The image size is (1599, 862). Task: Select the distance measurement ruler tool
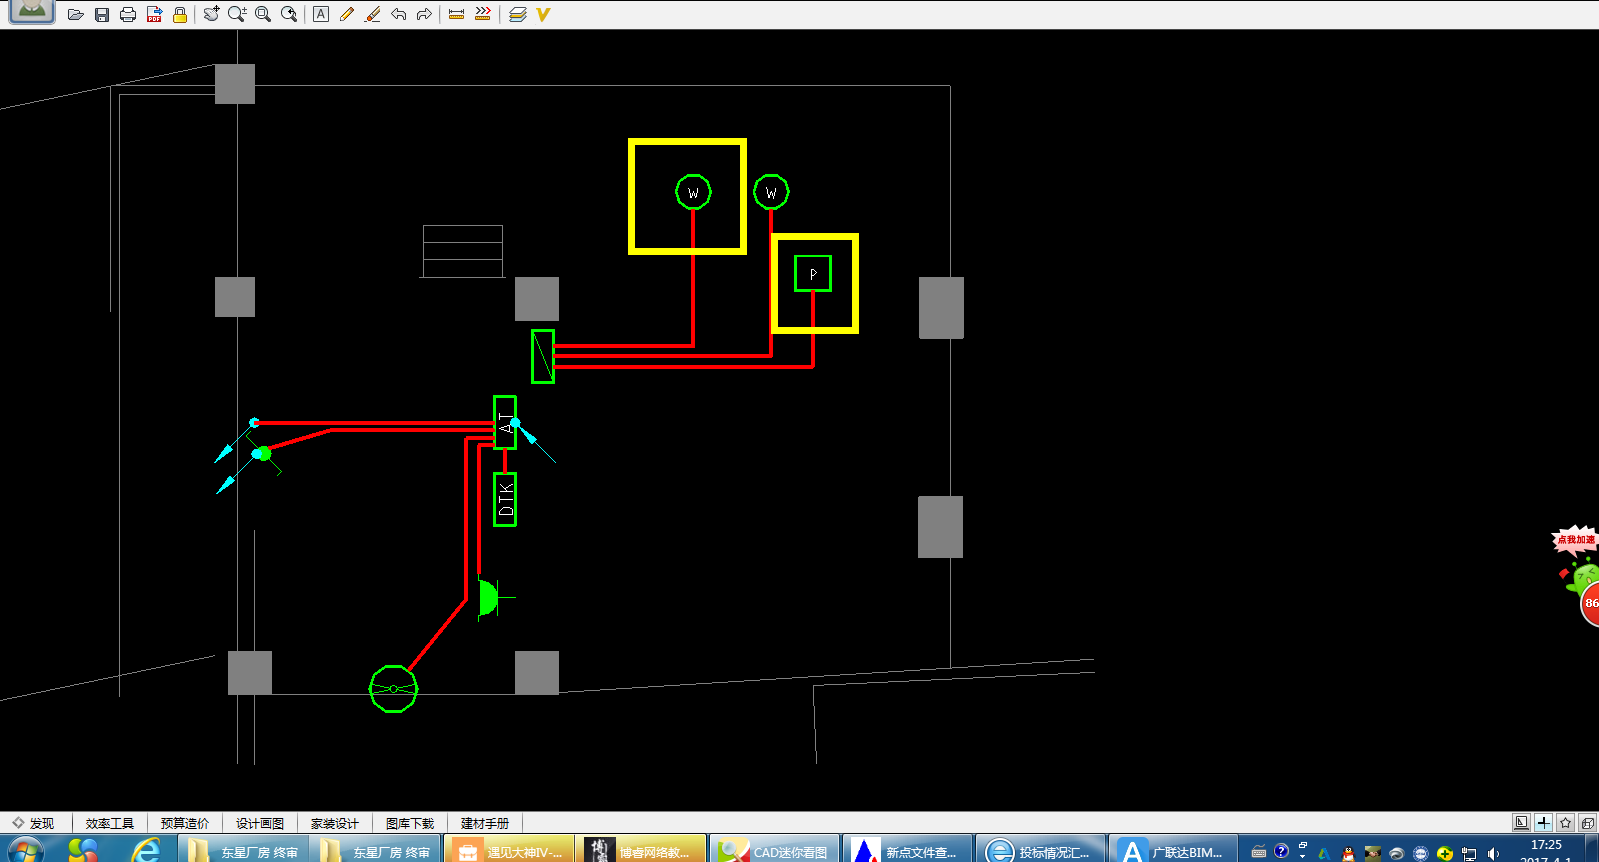point(456,14)
